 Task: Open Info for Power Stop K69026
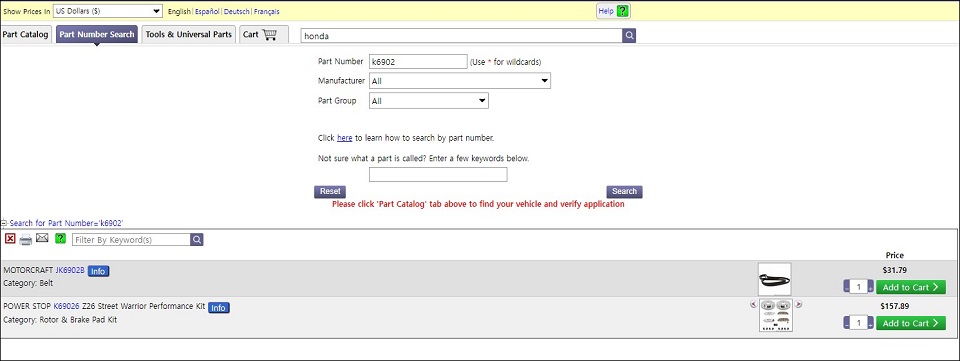[219, 308]
